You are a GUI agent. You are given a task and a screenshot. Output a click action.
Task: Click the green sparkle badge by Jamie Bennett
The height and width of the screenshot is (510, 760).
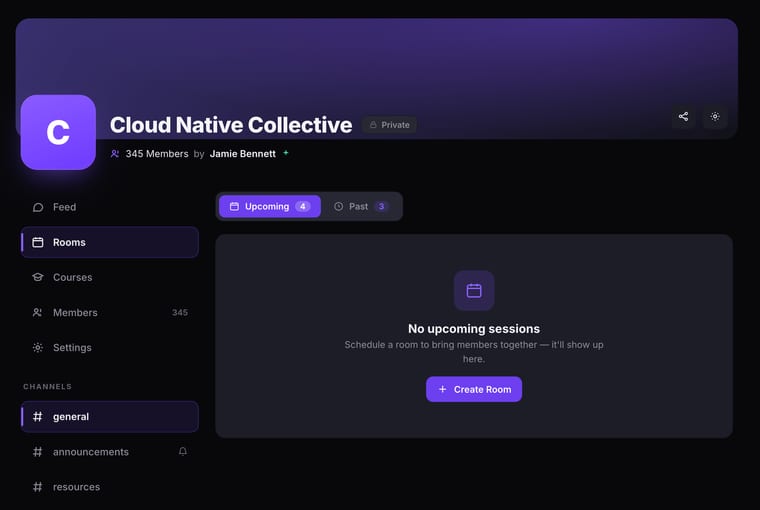286,153
